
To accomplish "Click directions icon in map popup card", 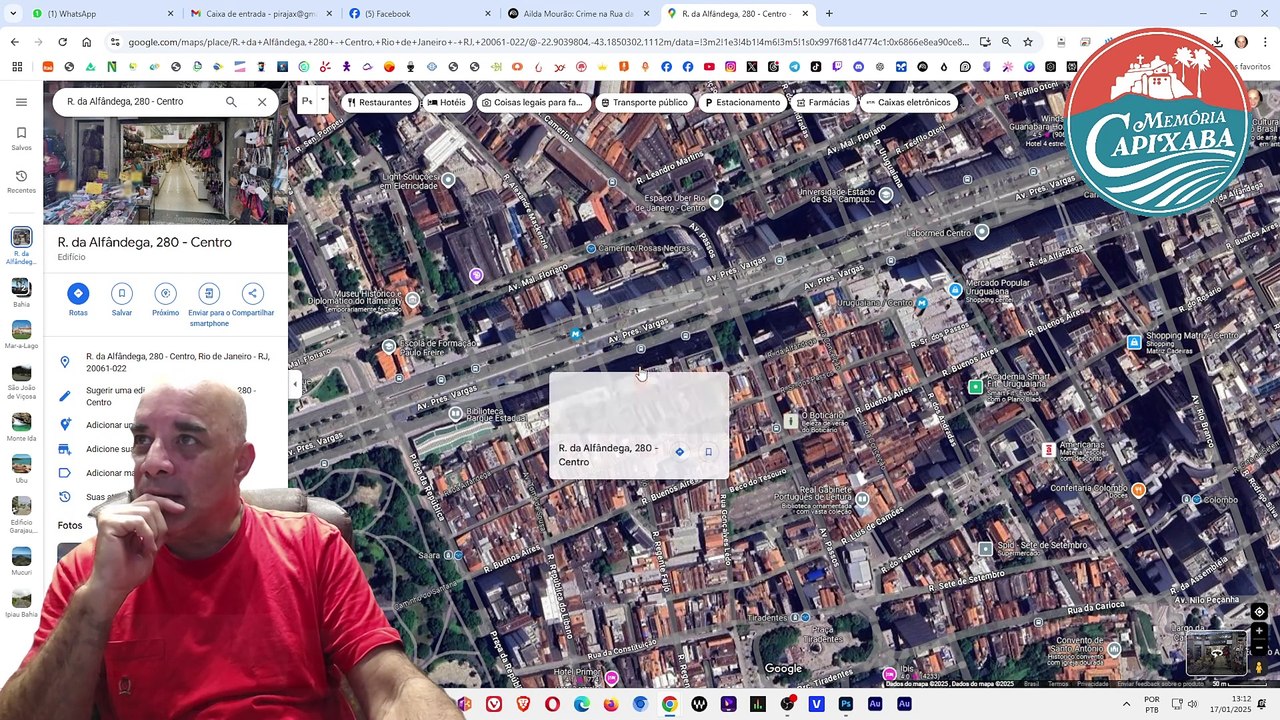I will [679, 452].
